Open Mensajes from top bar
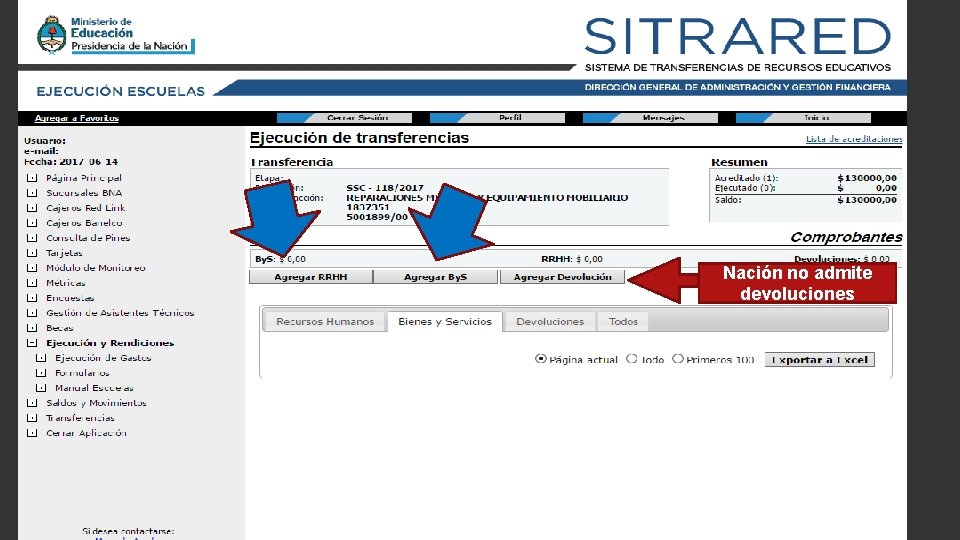The height and width of the screenshot is (540, 960). tap(651, 118)
